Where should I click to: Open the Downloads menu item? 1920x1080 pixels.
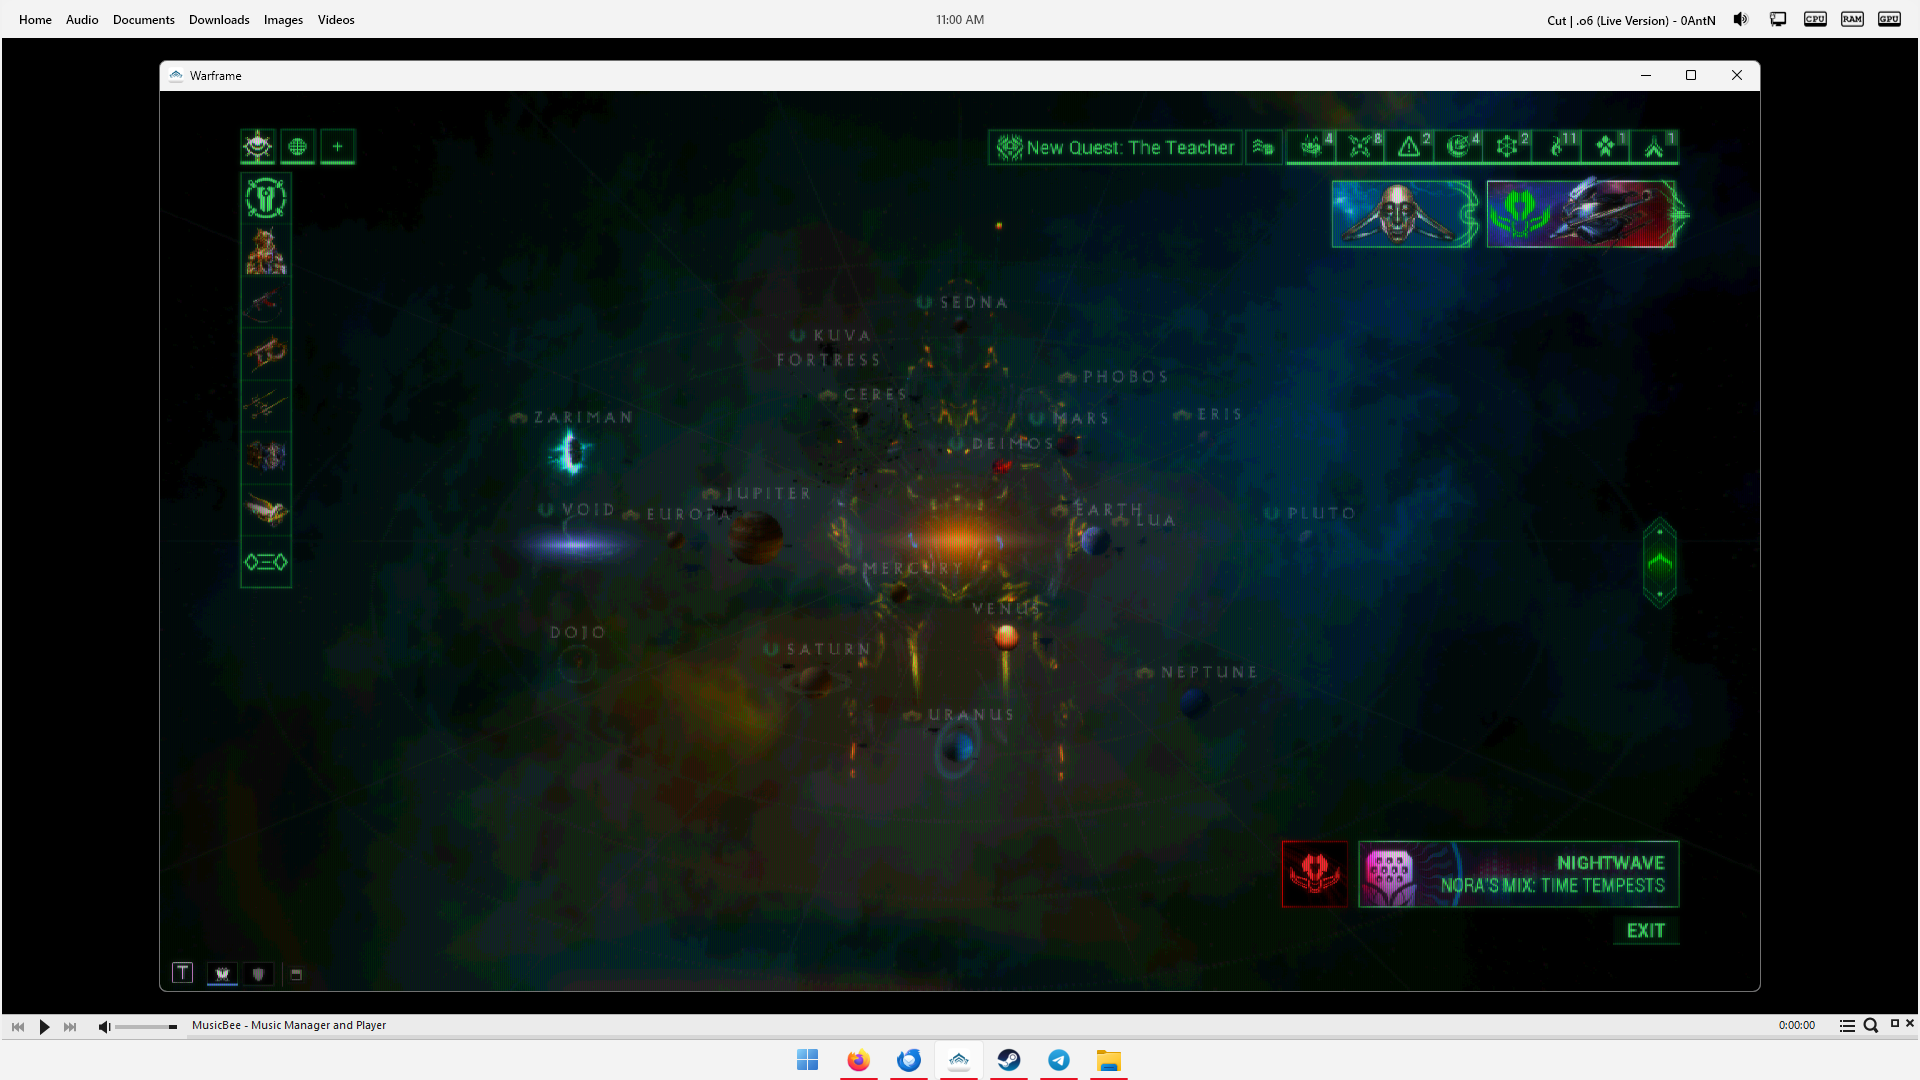tap(219, 20)
